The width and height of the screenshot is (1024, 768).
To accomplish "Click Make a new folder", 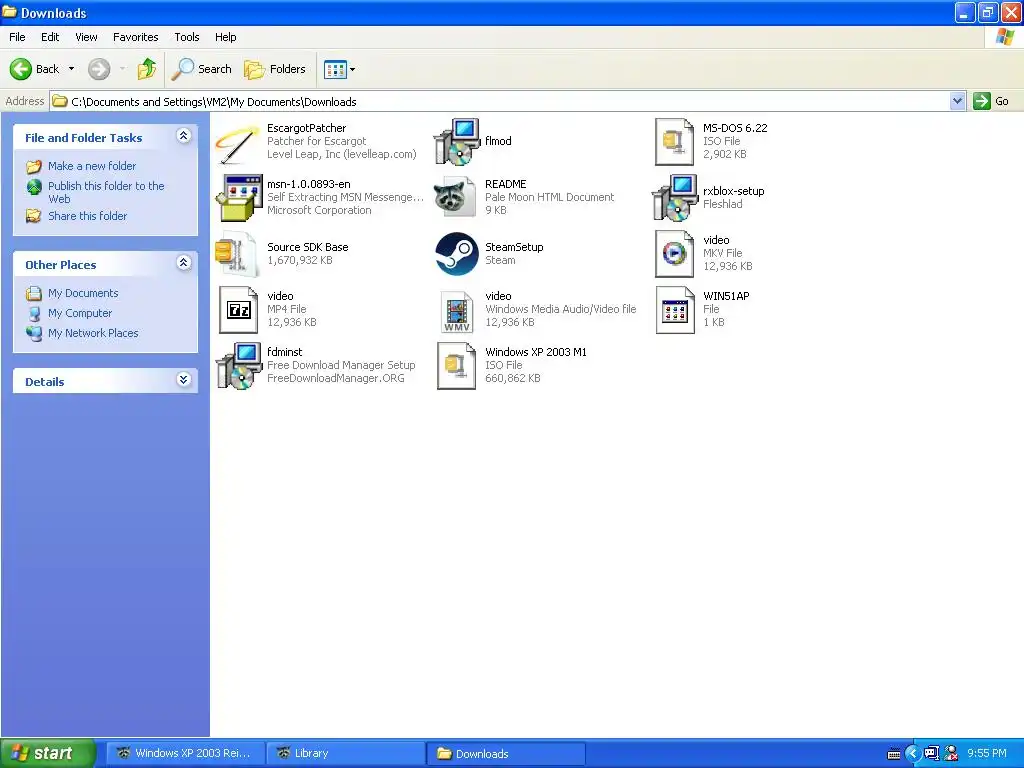I will [x=92, y=166].
